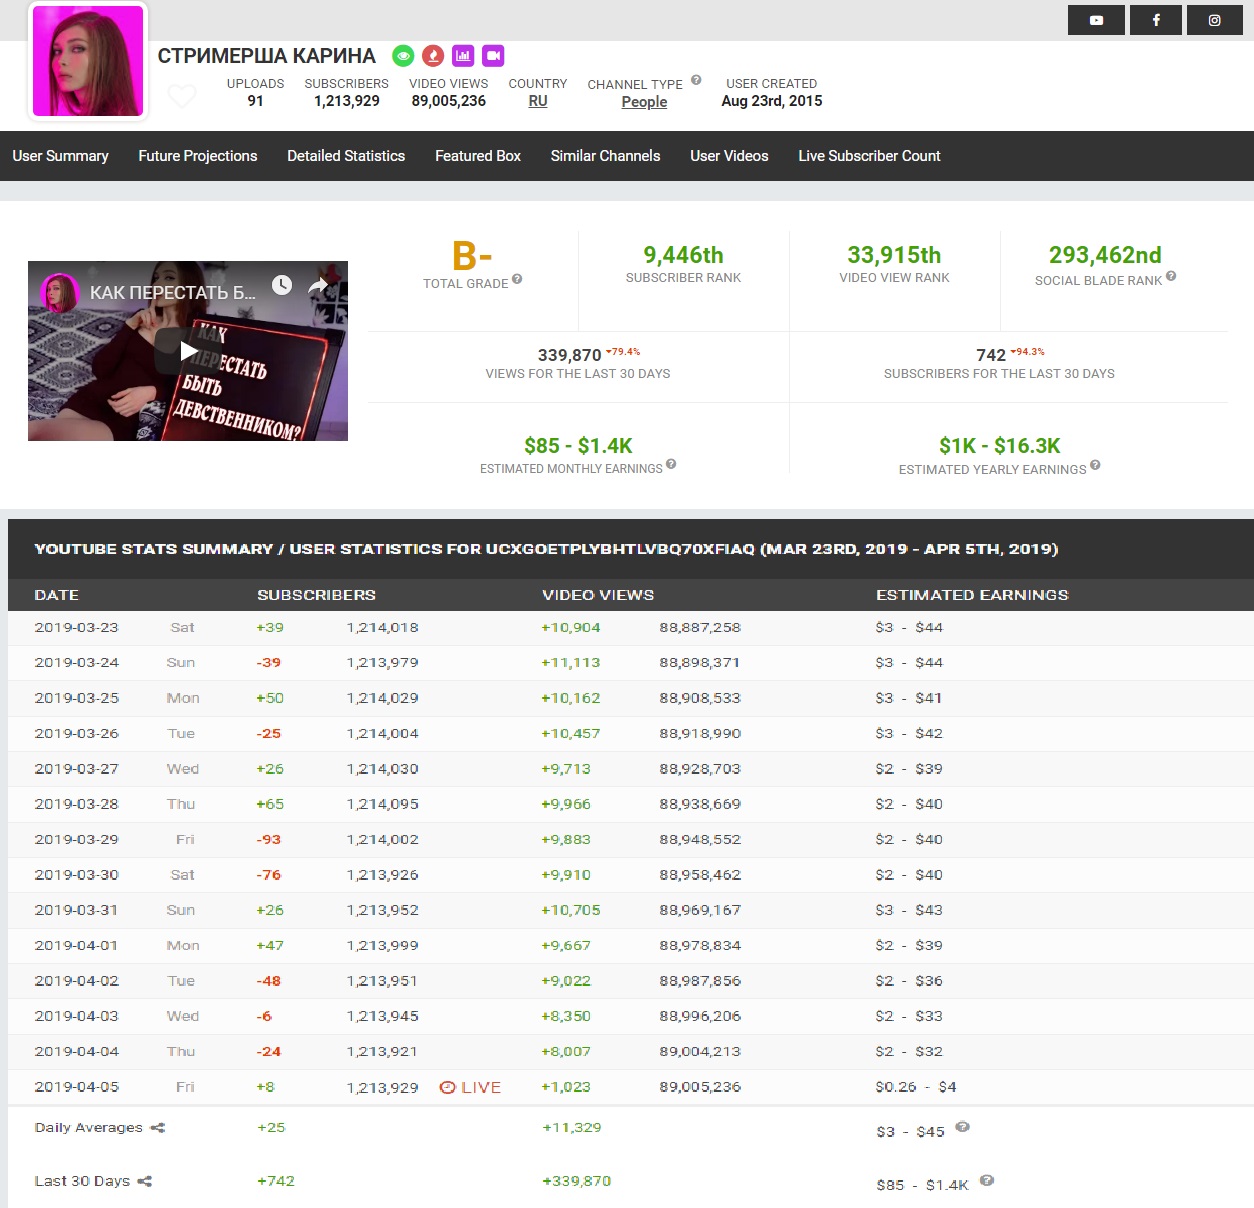Open the Future Projections tab

click(x=198, y=156)
